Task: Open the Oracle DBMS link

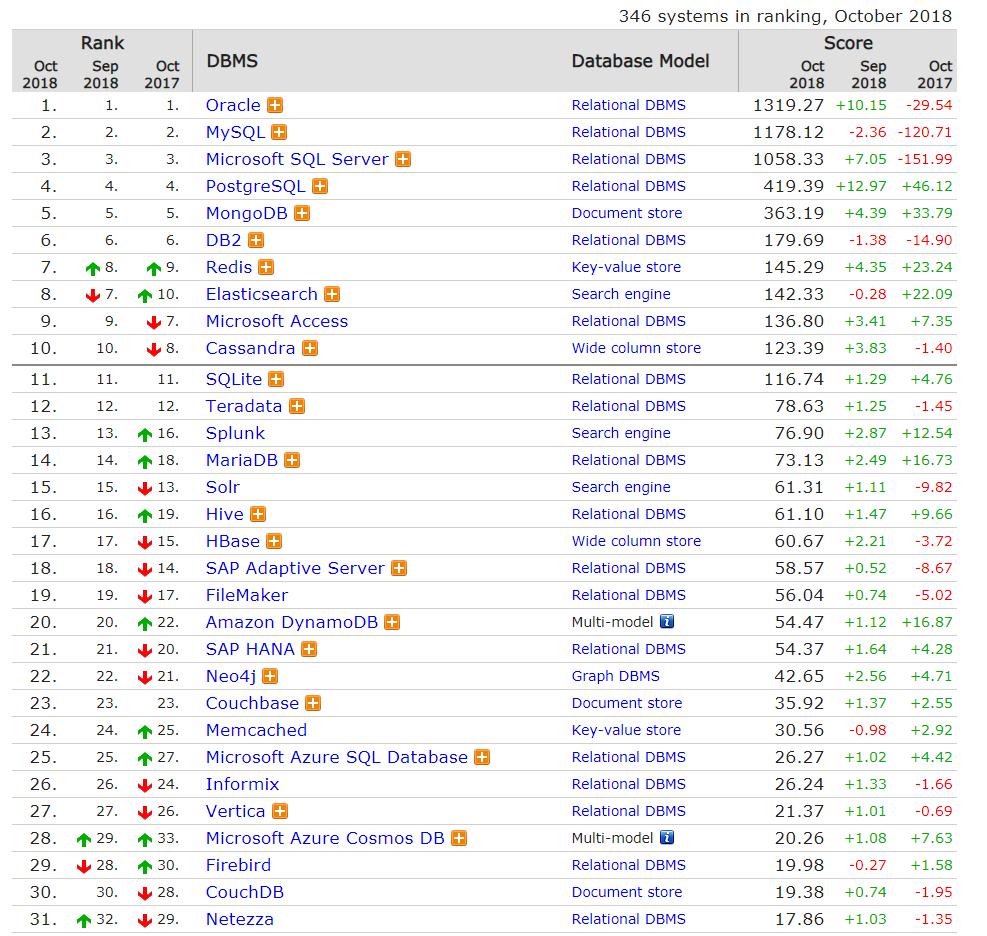Action: (233, 105)
